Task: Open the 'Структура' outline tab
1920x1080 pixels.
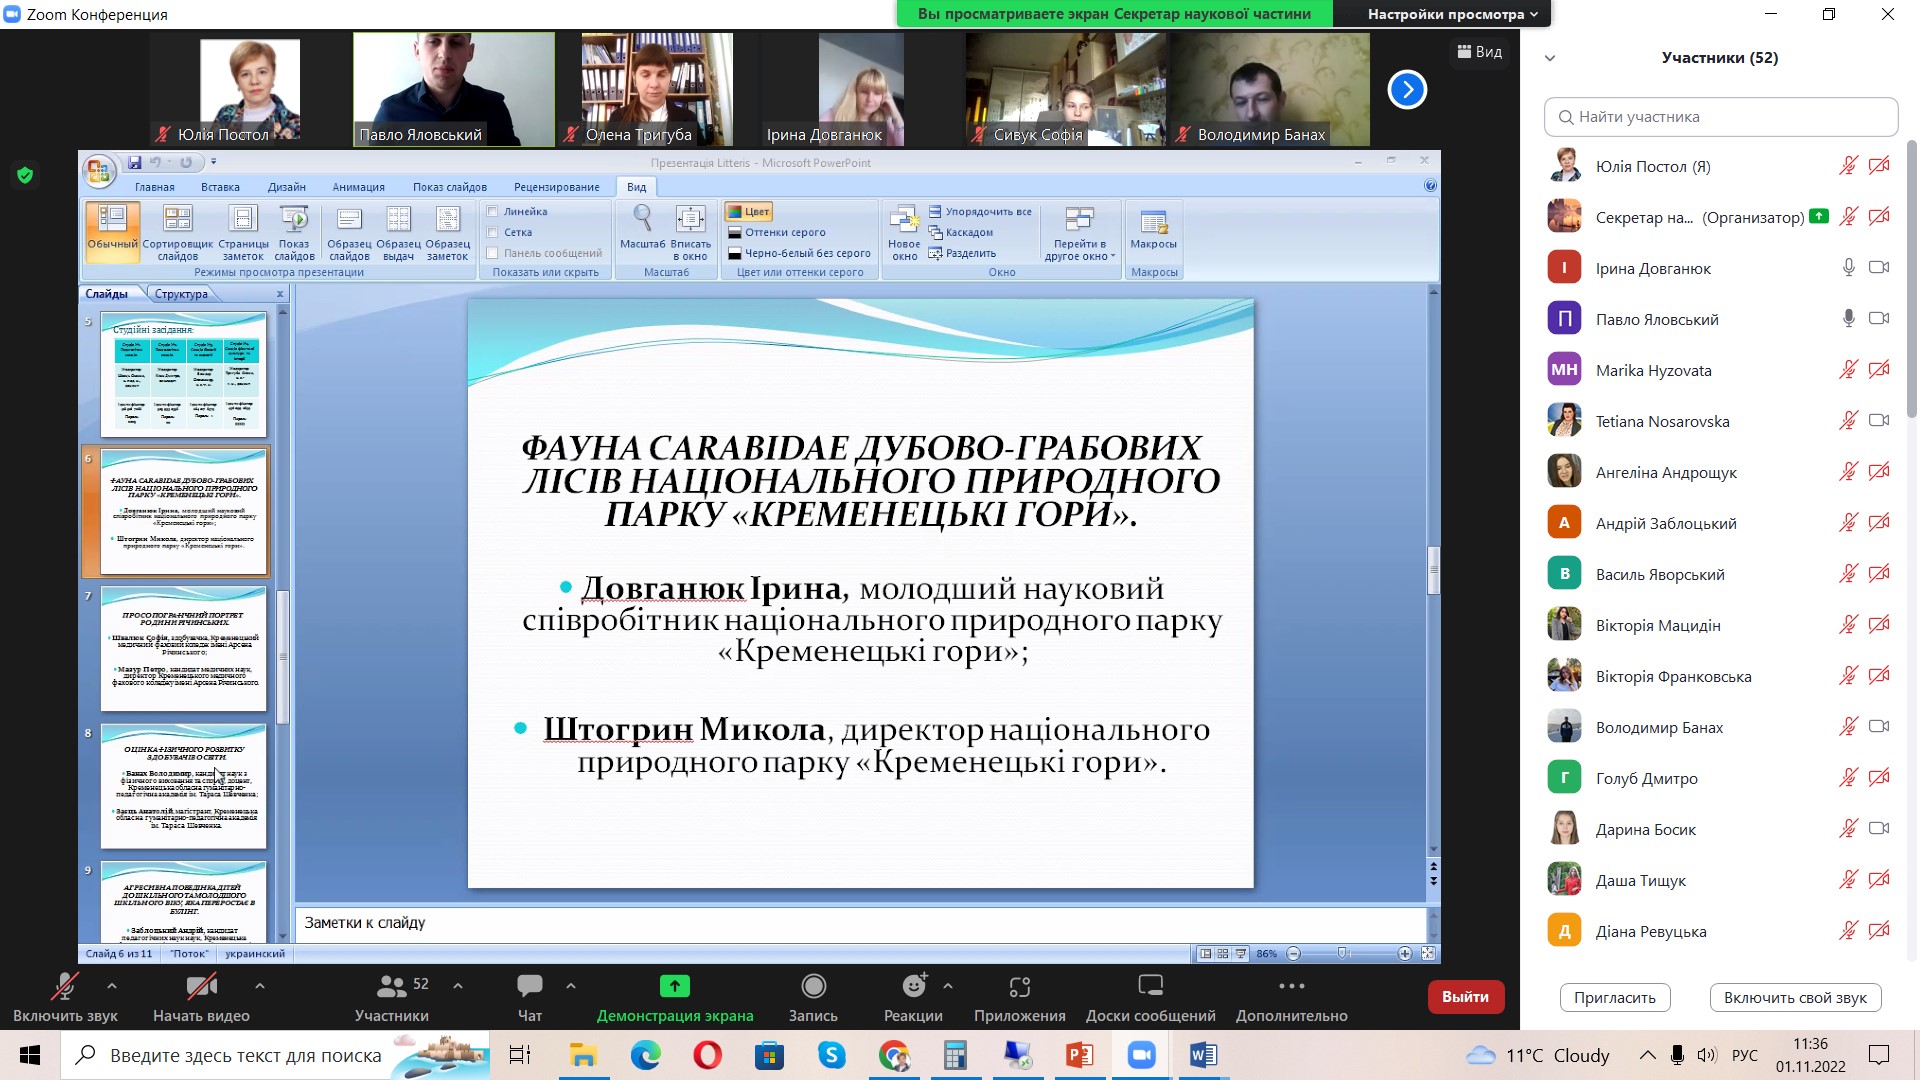Action: 181,294
